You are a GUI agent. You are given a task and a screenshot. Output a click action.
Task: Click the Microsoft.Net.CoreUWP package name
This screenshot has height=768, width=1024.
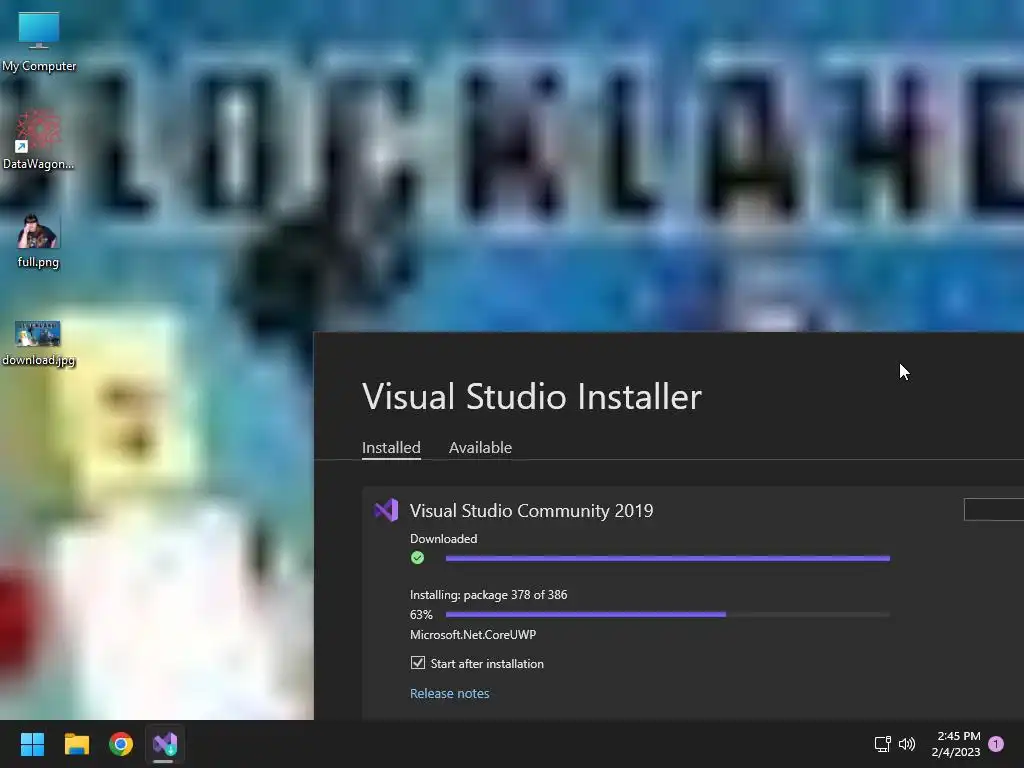[473, 635]
